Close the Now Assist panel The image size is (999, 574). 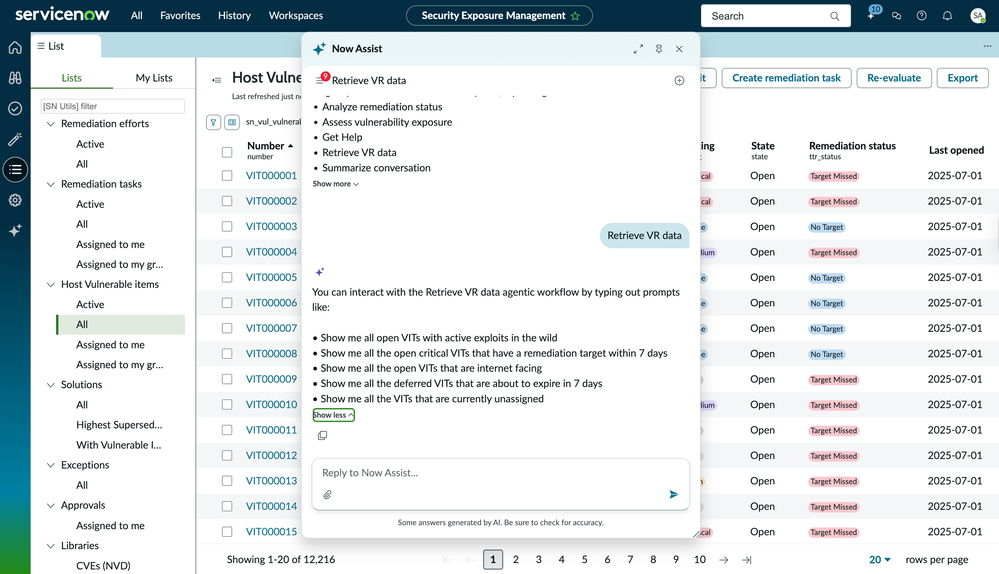pyautogui.click(x=679, y=49)
